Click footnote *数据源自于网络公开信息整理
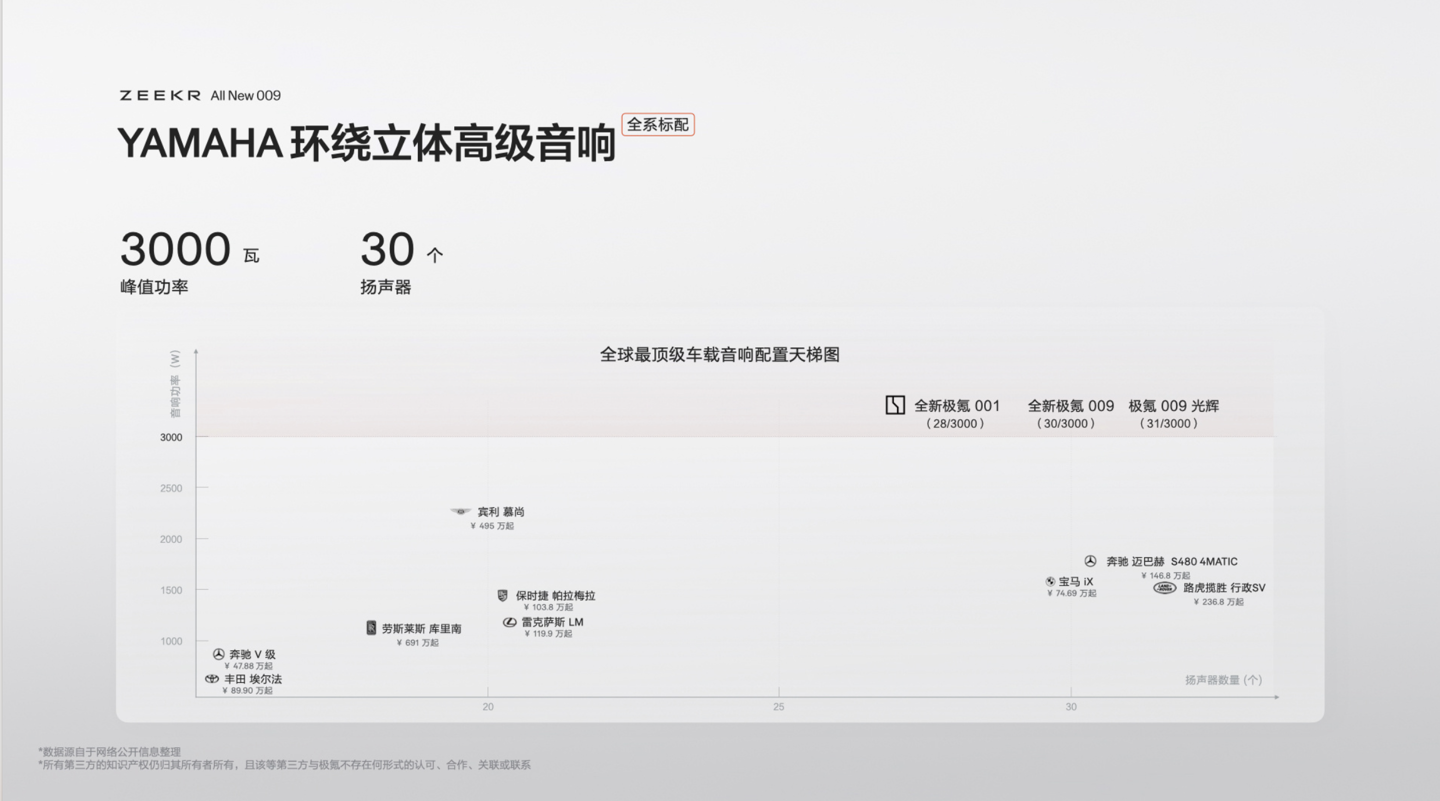This screenshot has width=1440, height=801. pos(110,751)
